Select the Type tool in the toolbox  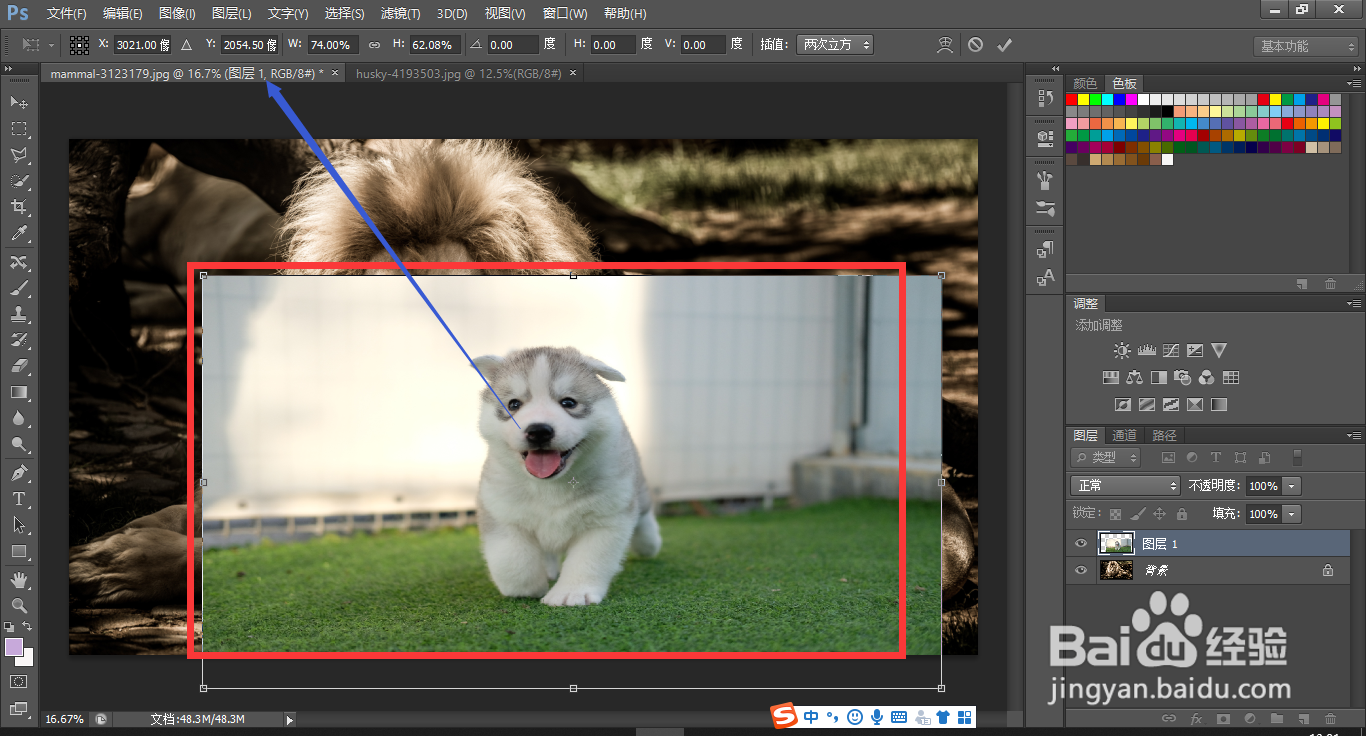click(19, 499)
